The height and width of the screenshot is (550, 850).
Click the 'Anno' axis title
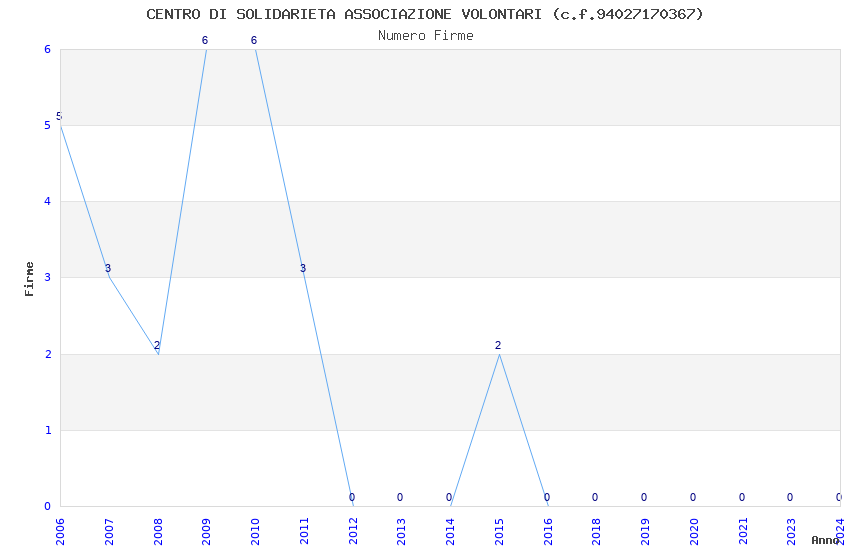click(825, 540)
